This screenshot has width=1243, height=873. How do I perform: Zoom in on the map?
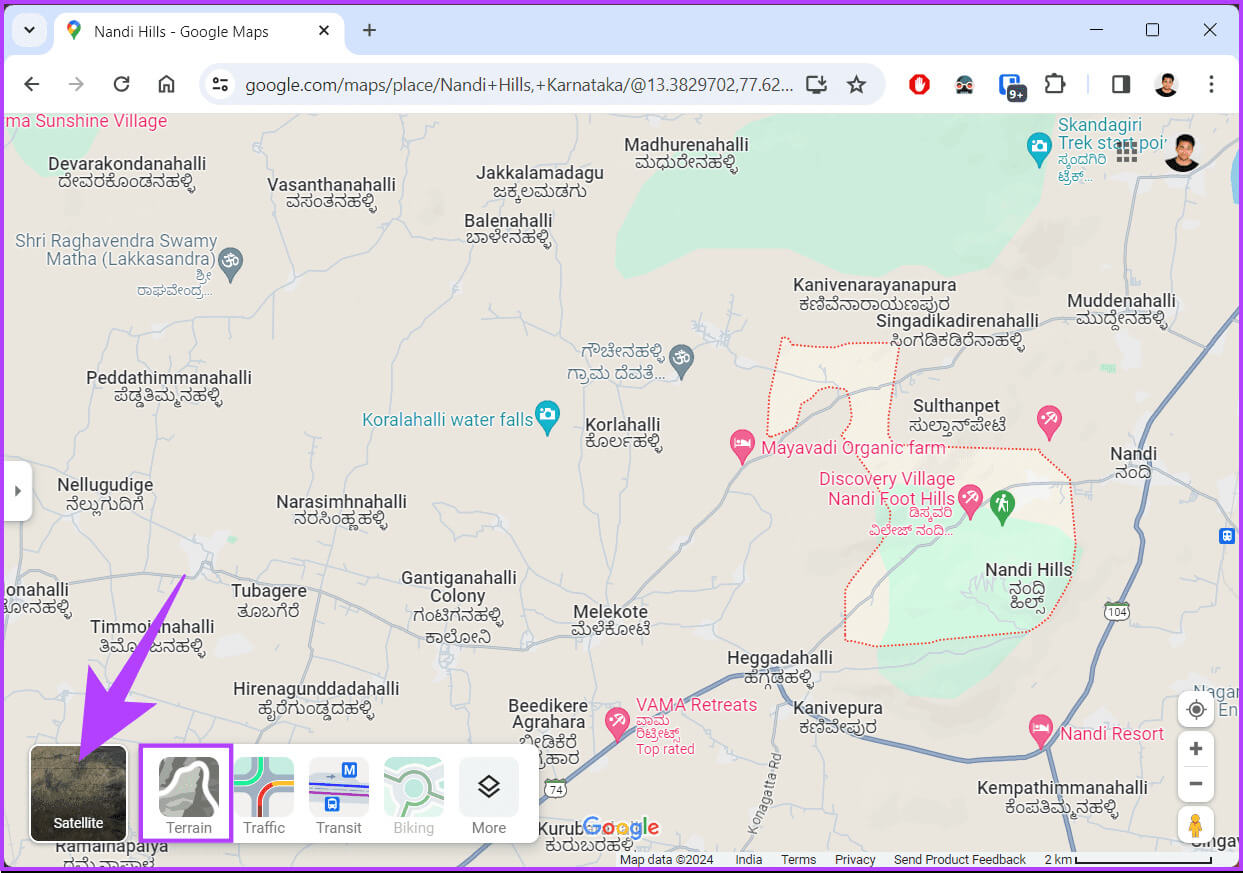click(x=1196, y=748)
